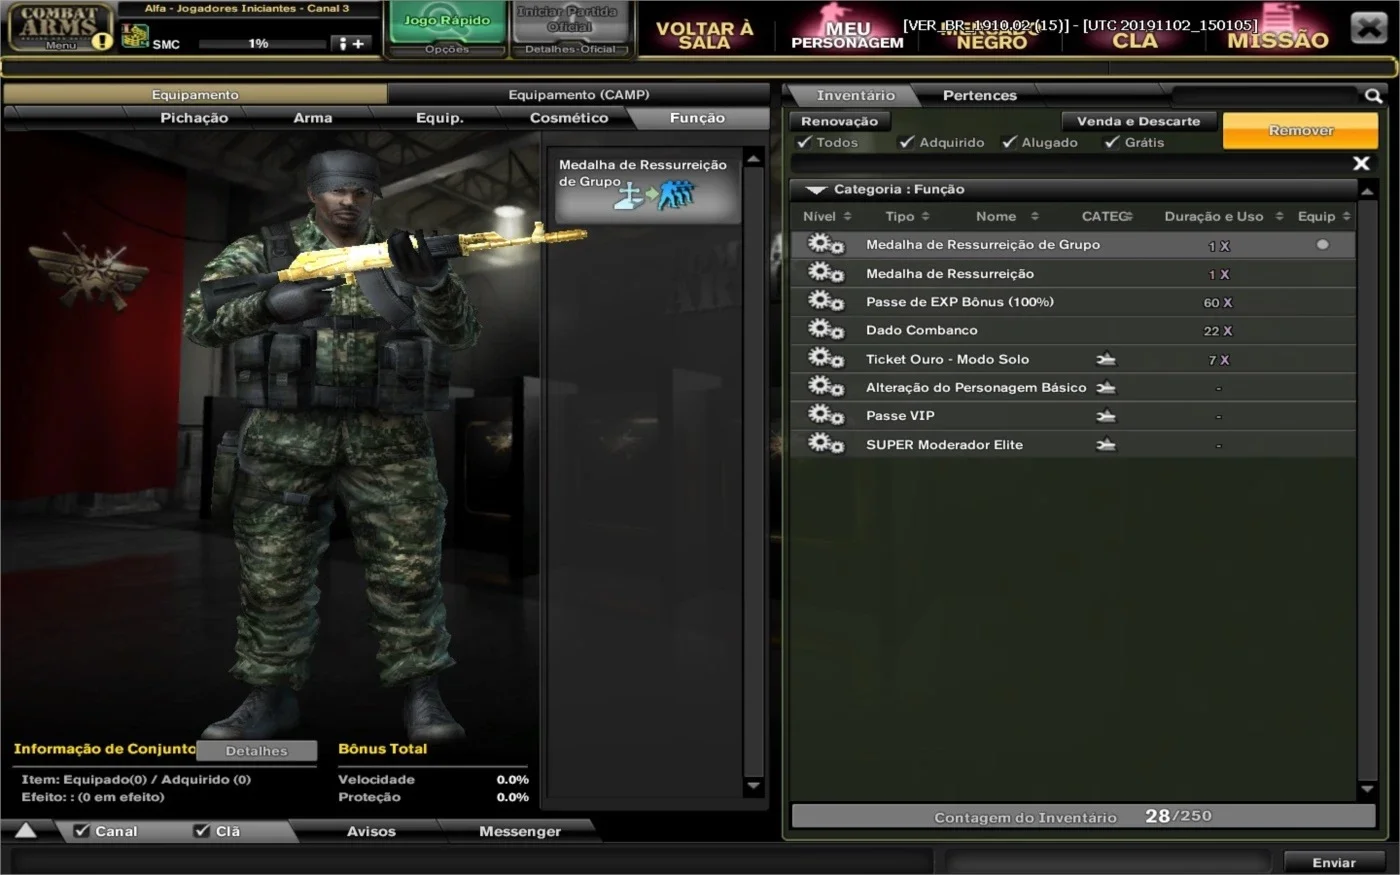
Task: Click gear icon beside Medalha de Ressurreição row
Action: (826, 273)
